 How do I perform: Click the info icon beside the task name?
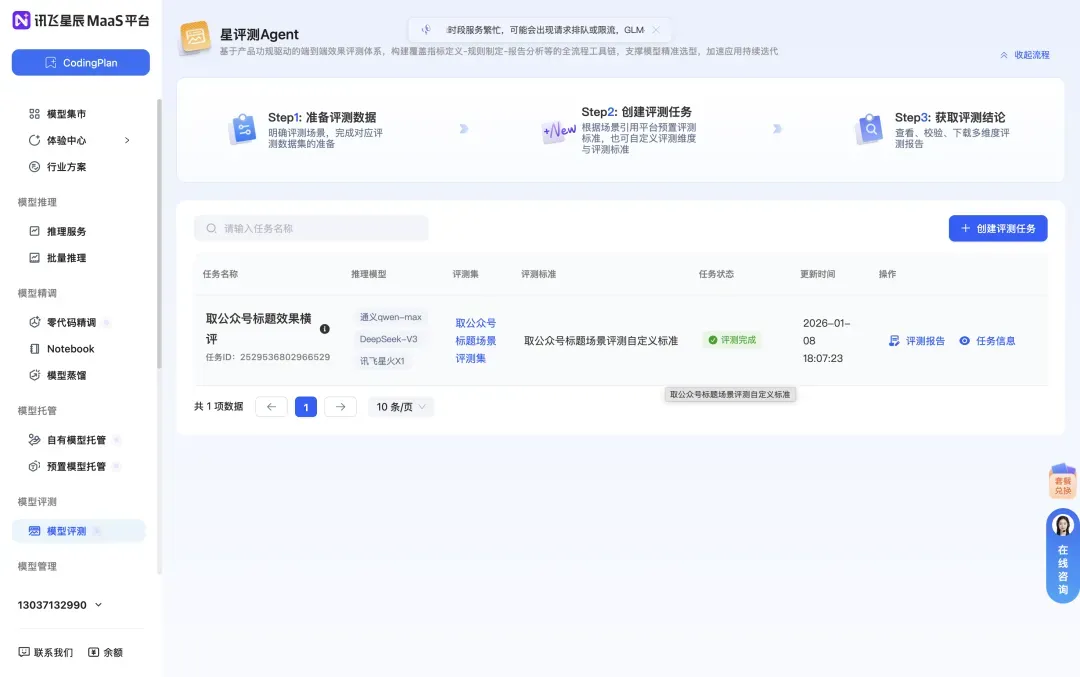[324, 329]
